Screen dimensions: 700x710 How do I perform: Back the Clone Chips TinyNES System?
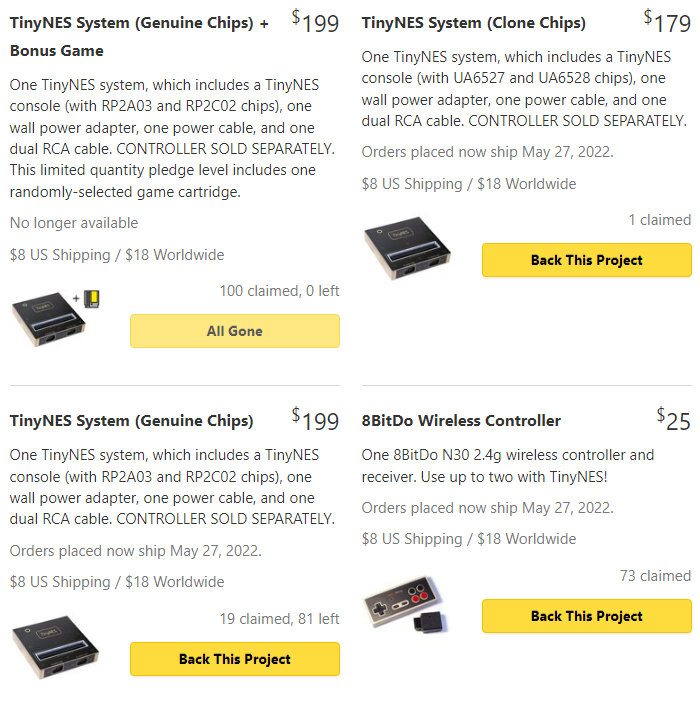coord(586,260)
